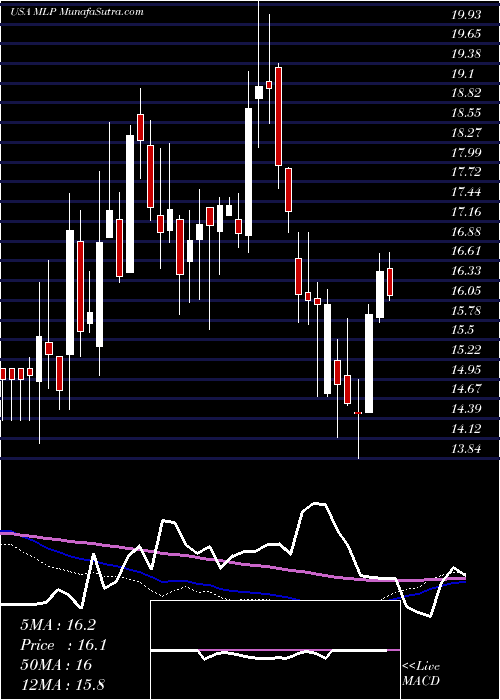Click the last red candlestick on the right
This screenshot has height=700, width=500.
tap(390, 282)
